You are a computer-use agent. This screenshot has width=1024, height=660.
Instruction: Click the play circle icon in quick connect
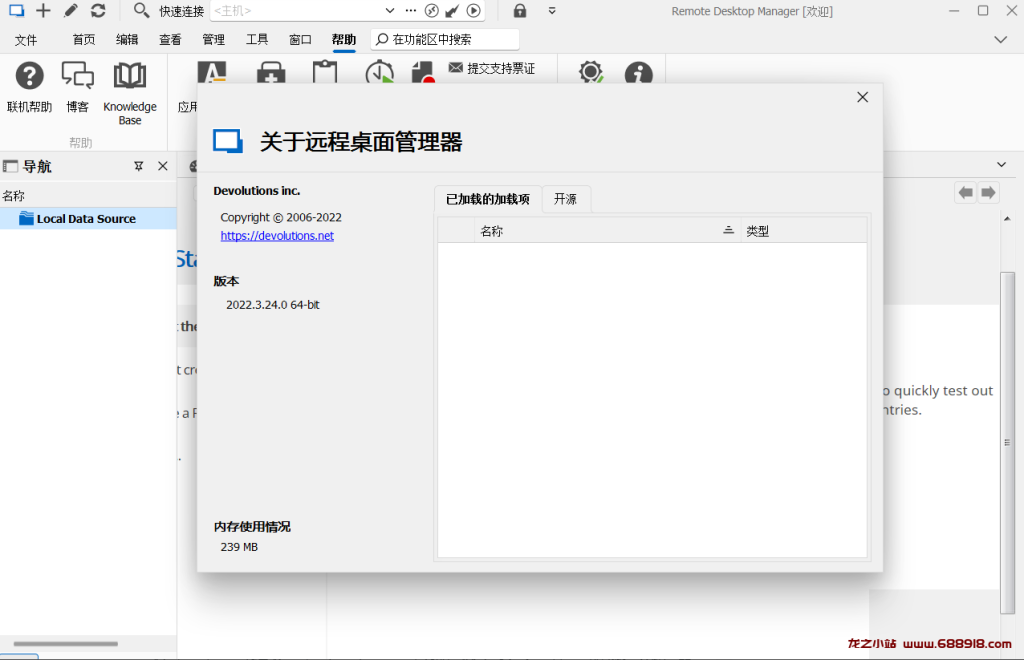[474, 10]
